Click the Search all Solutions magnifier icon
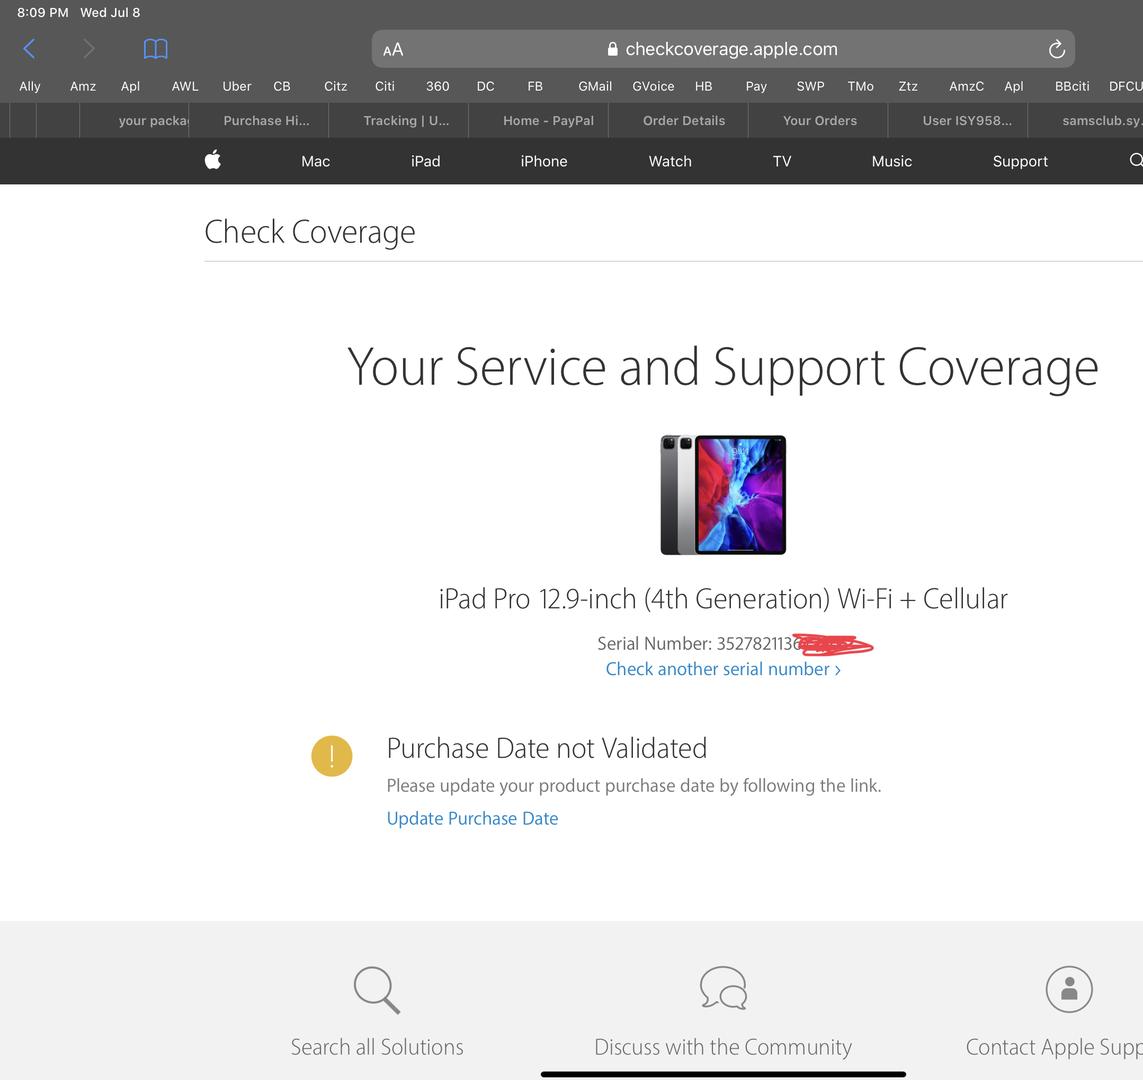 click(x=377, y=990)
